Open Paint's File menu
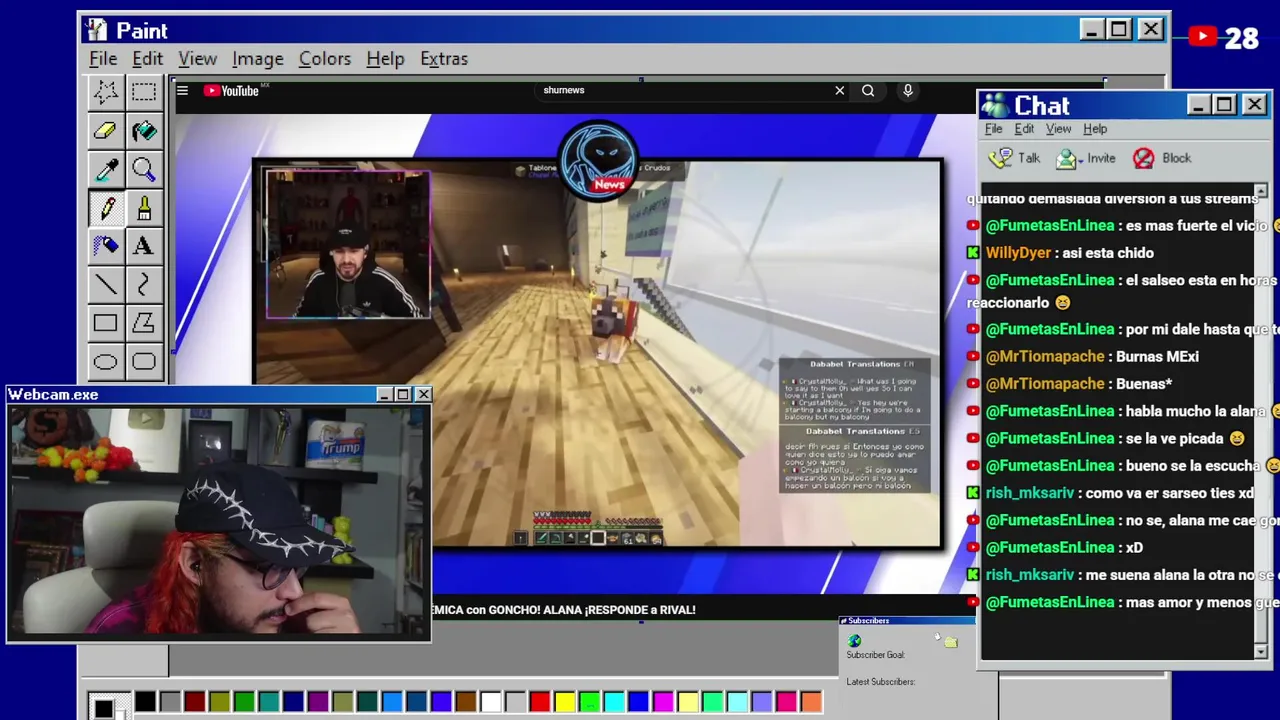Image resolution: width=1280 pixels, height=720 pixels. point(103,59)
